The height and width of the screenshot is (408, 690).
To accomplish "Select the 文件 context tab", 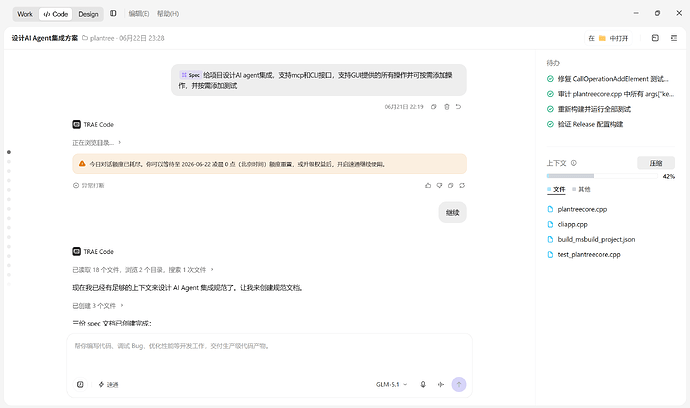I will coord(556,189).
